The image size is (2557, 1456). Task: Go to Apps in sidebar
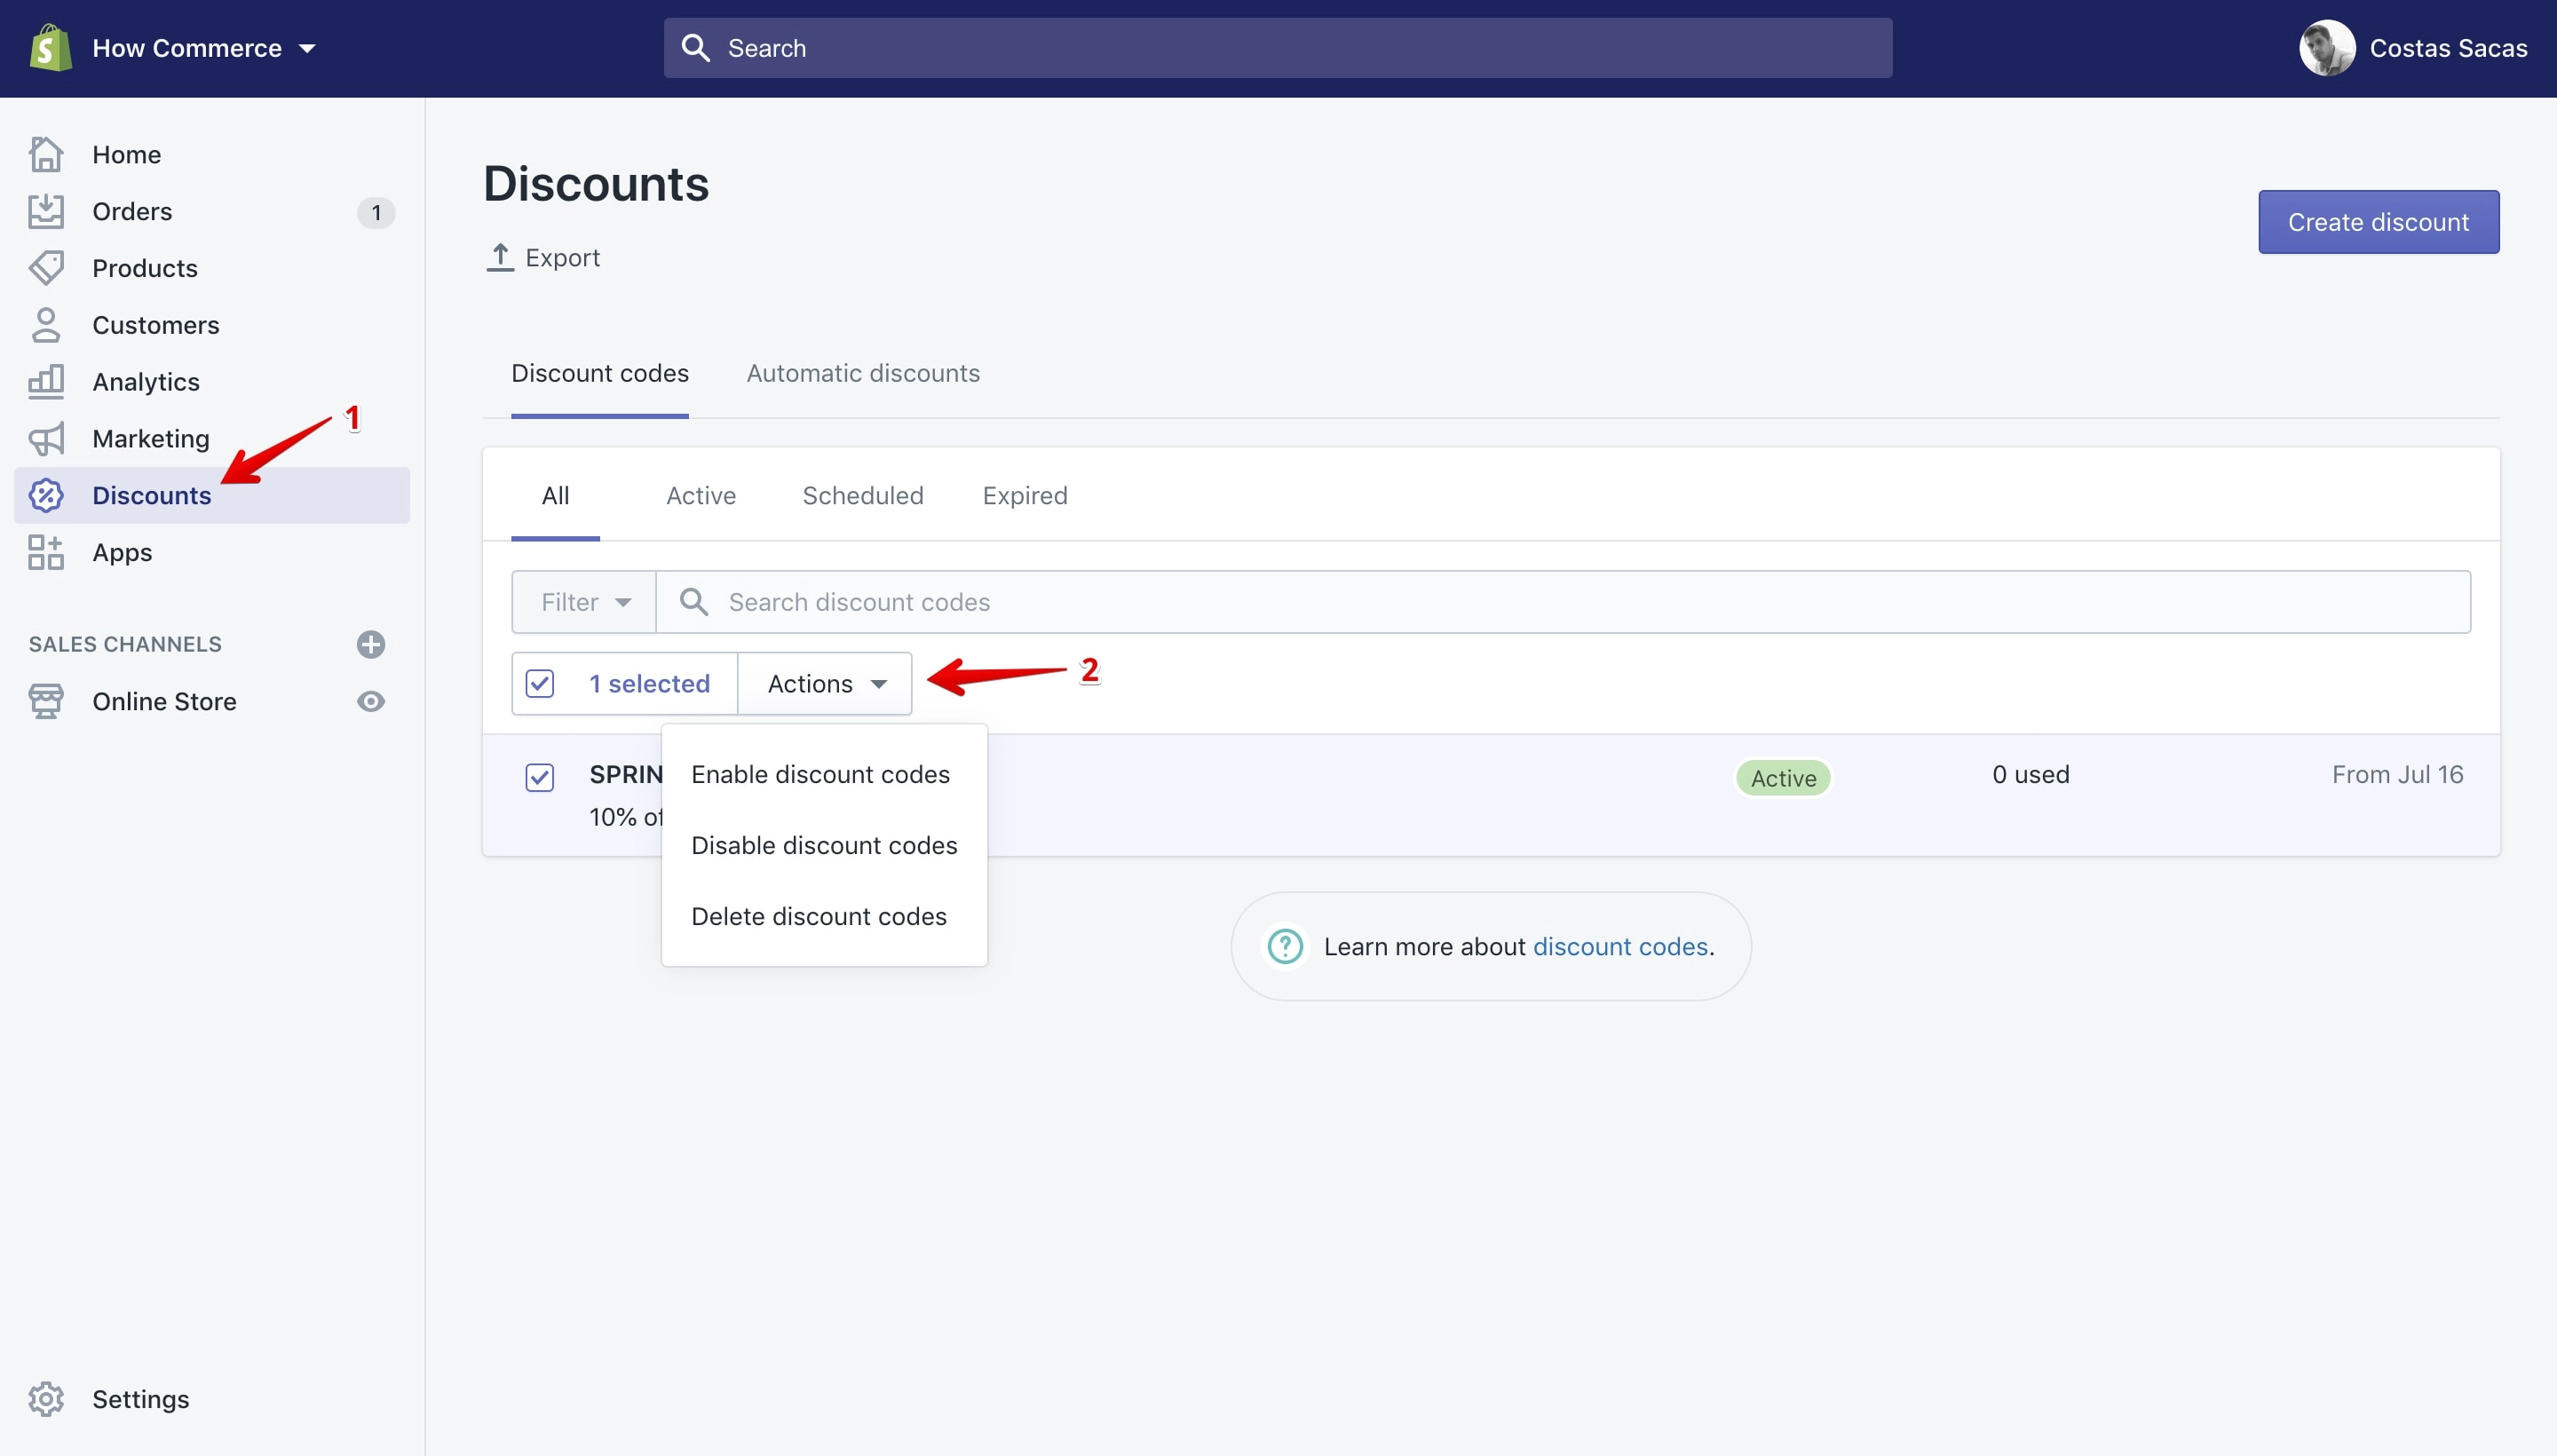(122, 552)
